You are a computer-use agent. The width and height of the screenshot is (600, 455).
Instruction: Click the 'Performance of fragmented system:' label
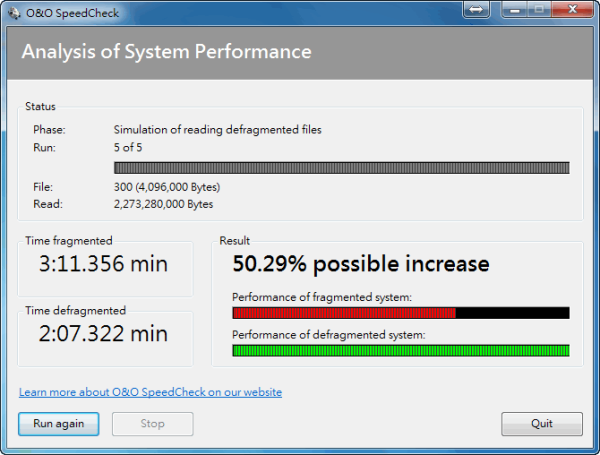pos(322,297)
